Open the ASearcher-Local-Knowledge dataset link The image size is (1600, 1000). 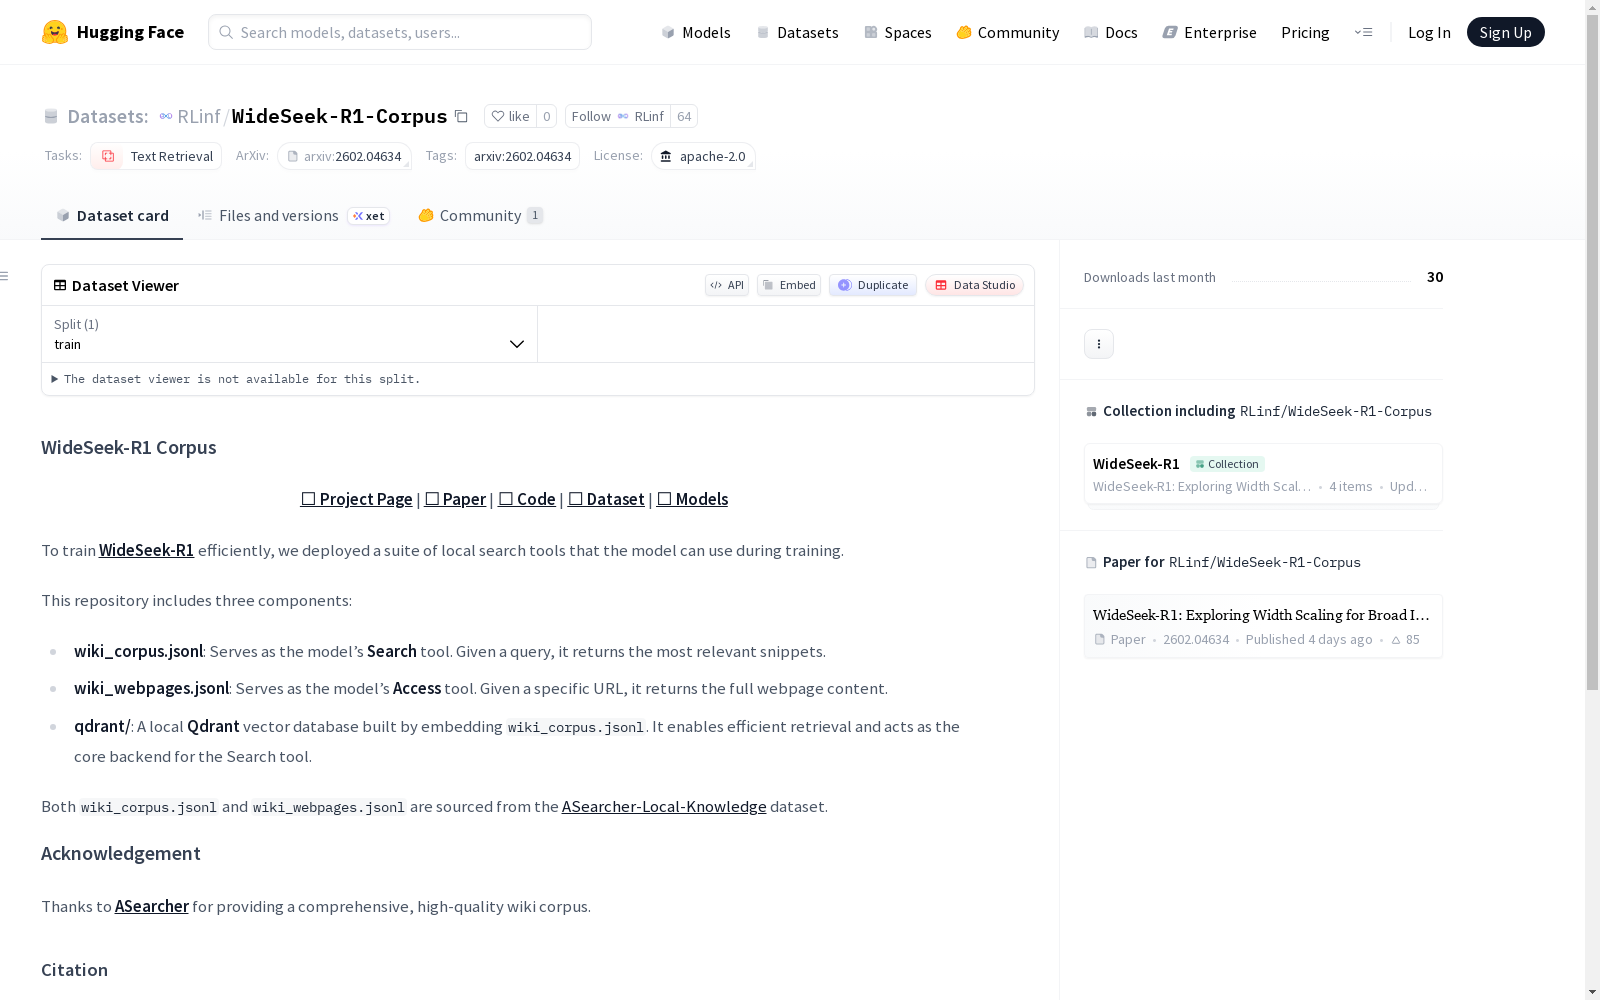coord(664,806)
